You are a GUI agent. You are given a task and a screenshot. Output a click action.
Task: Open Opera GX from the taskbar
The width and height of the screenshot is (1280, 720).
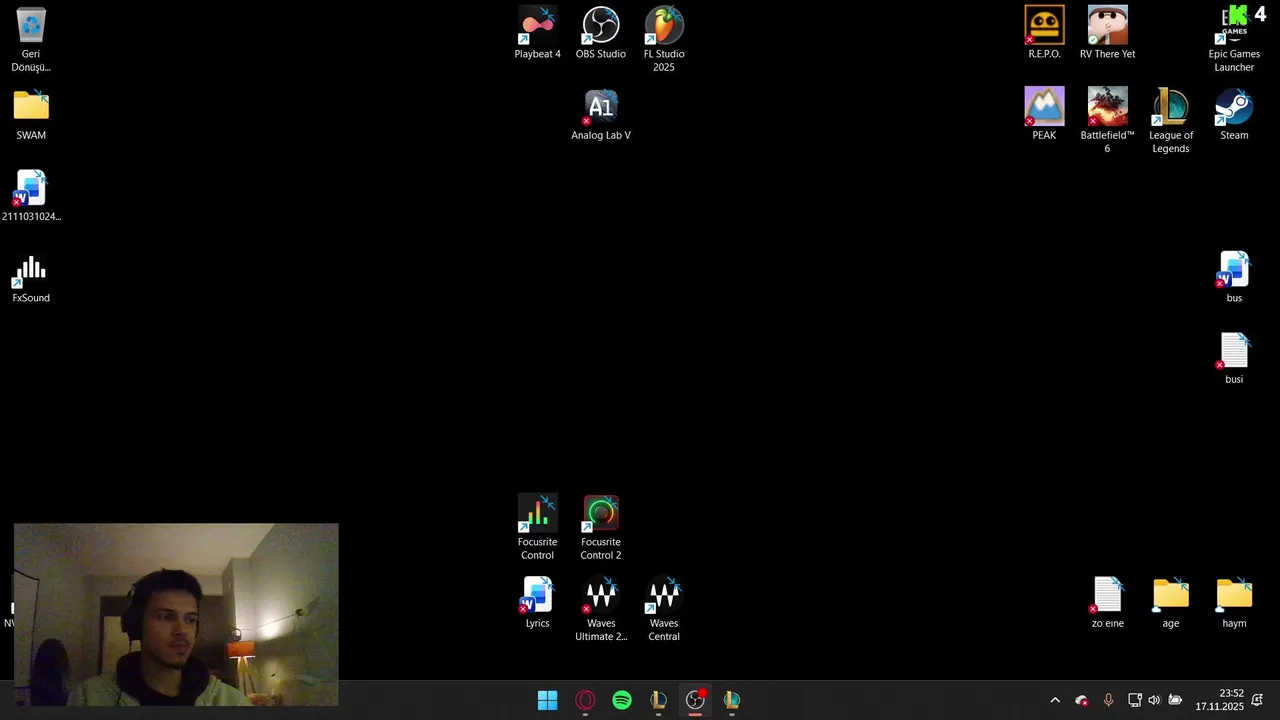pyautogui.click(x=585, y=700)
